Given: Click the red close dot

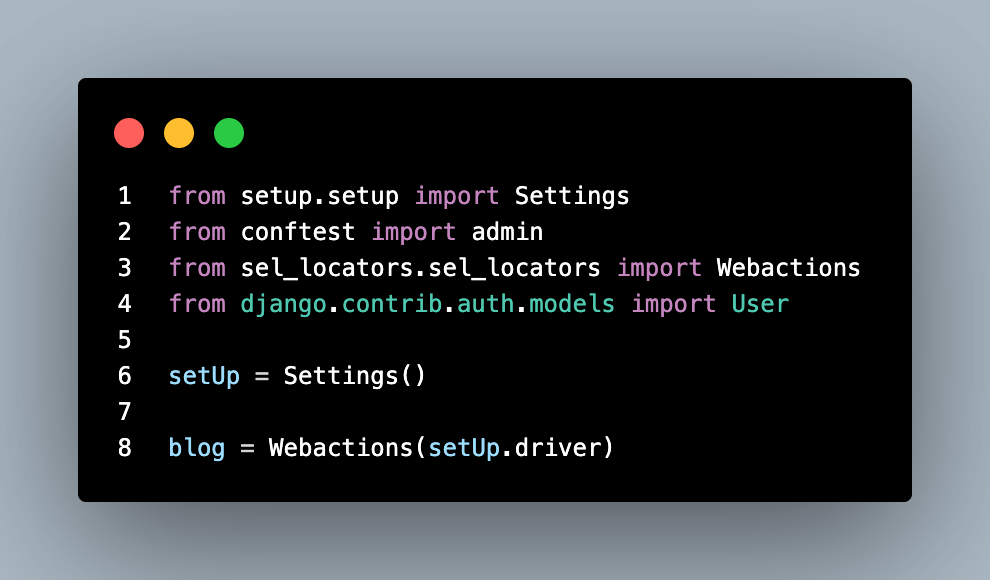Looking at the screenshot, I should pos(129,133).
